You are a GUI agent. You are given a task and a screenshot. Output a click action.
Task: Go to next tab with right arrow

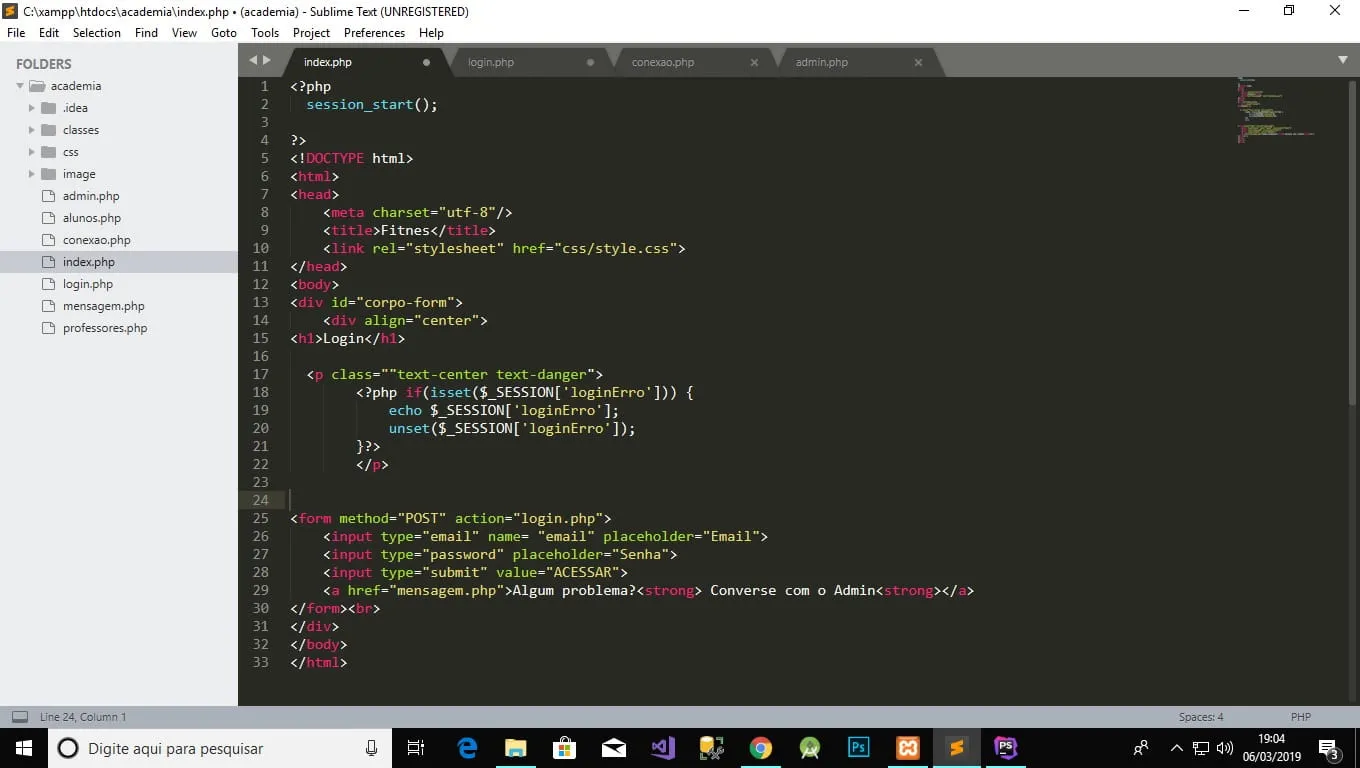tap(267, 61)
